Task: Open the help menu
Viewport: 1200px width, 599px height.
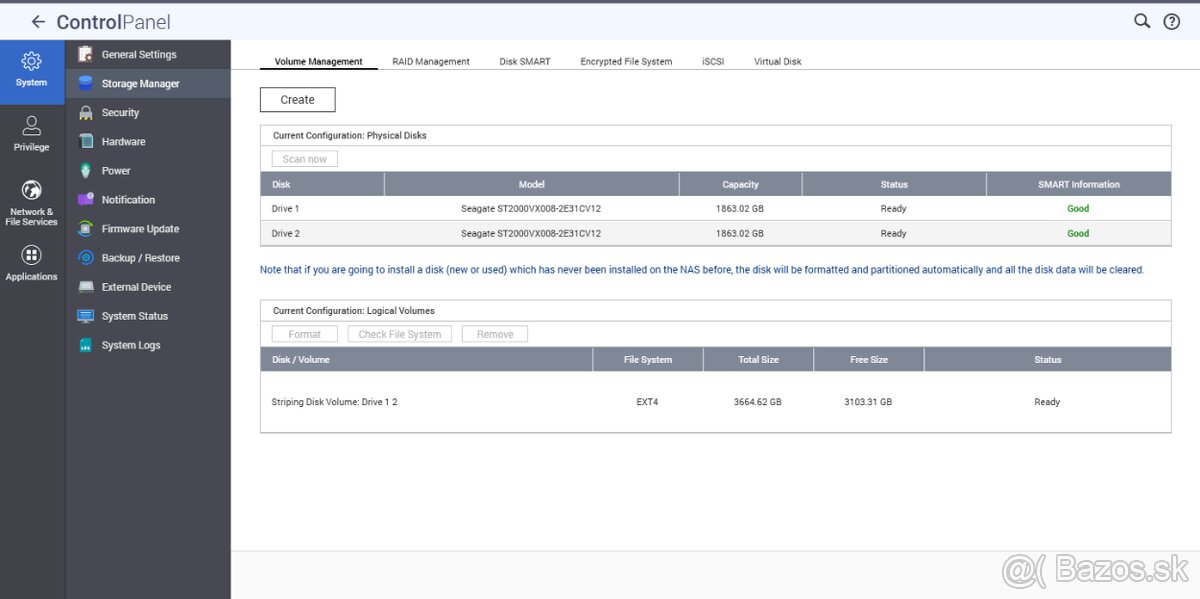Action: point(1172,20)
